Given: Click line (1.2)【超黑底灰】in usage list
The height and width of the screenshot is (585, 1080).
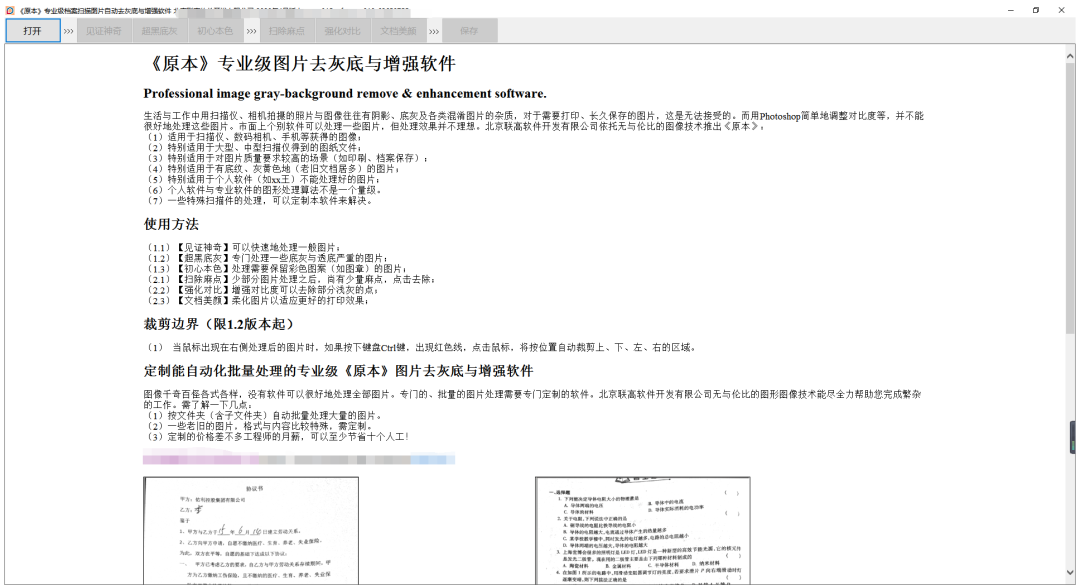Looking at the screenshot, I should (x=266, y=258).
